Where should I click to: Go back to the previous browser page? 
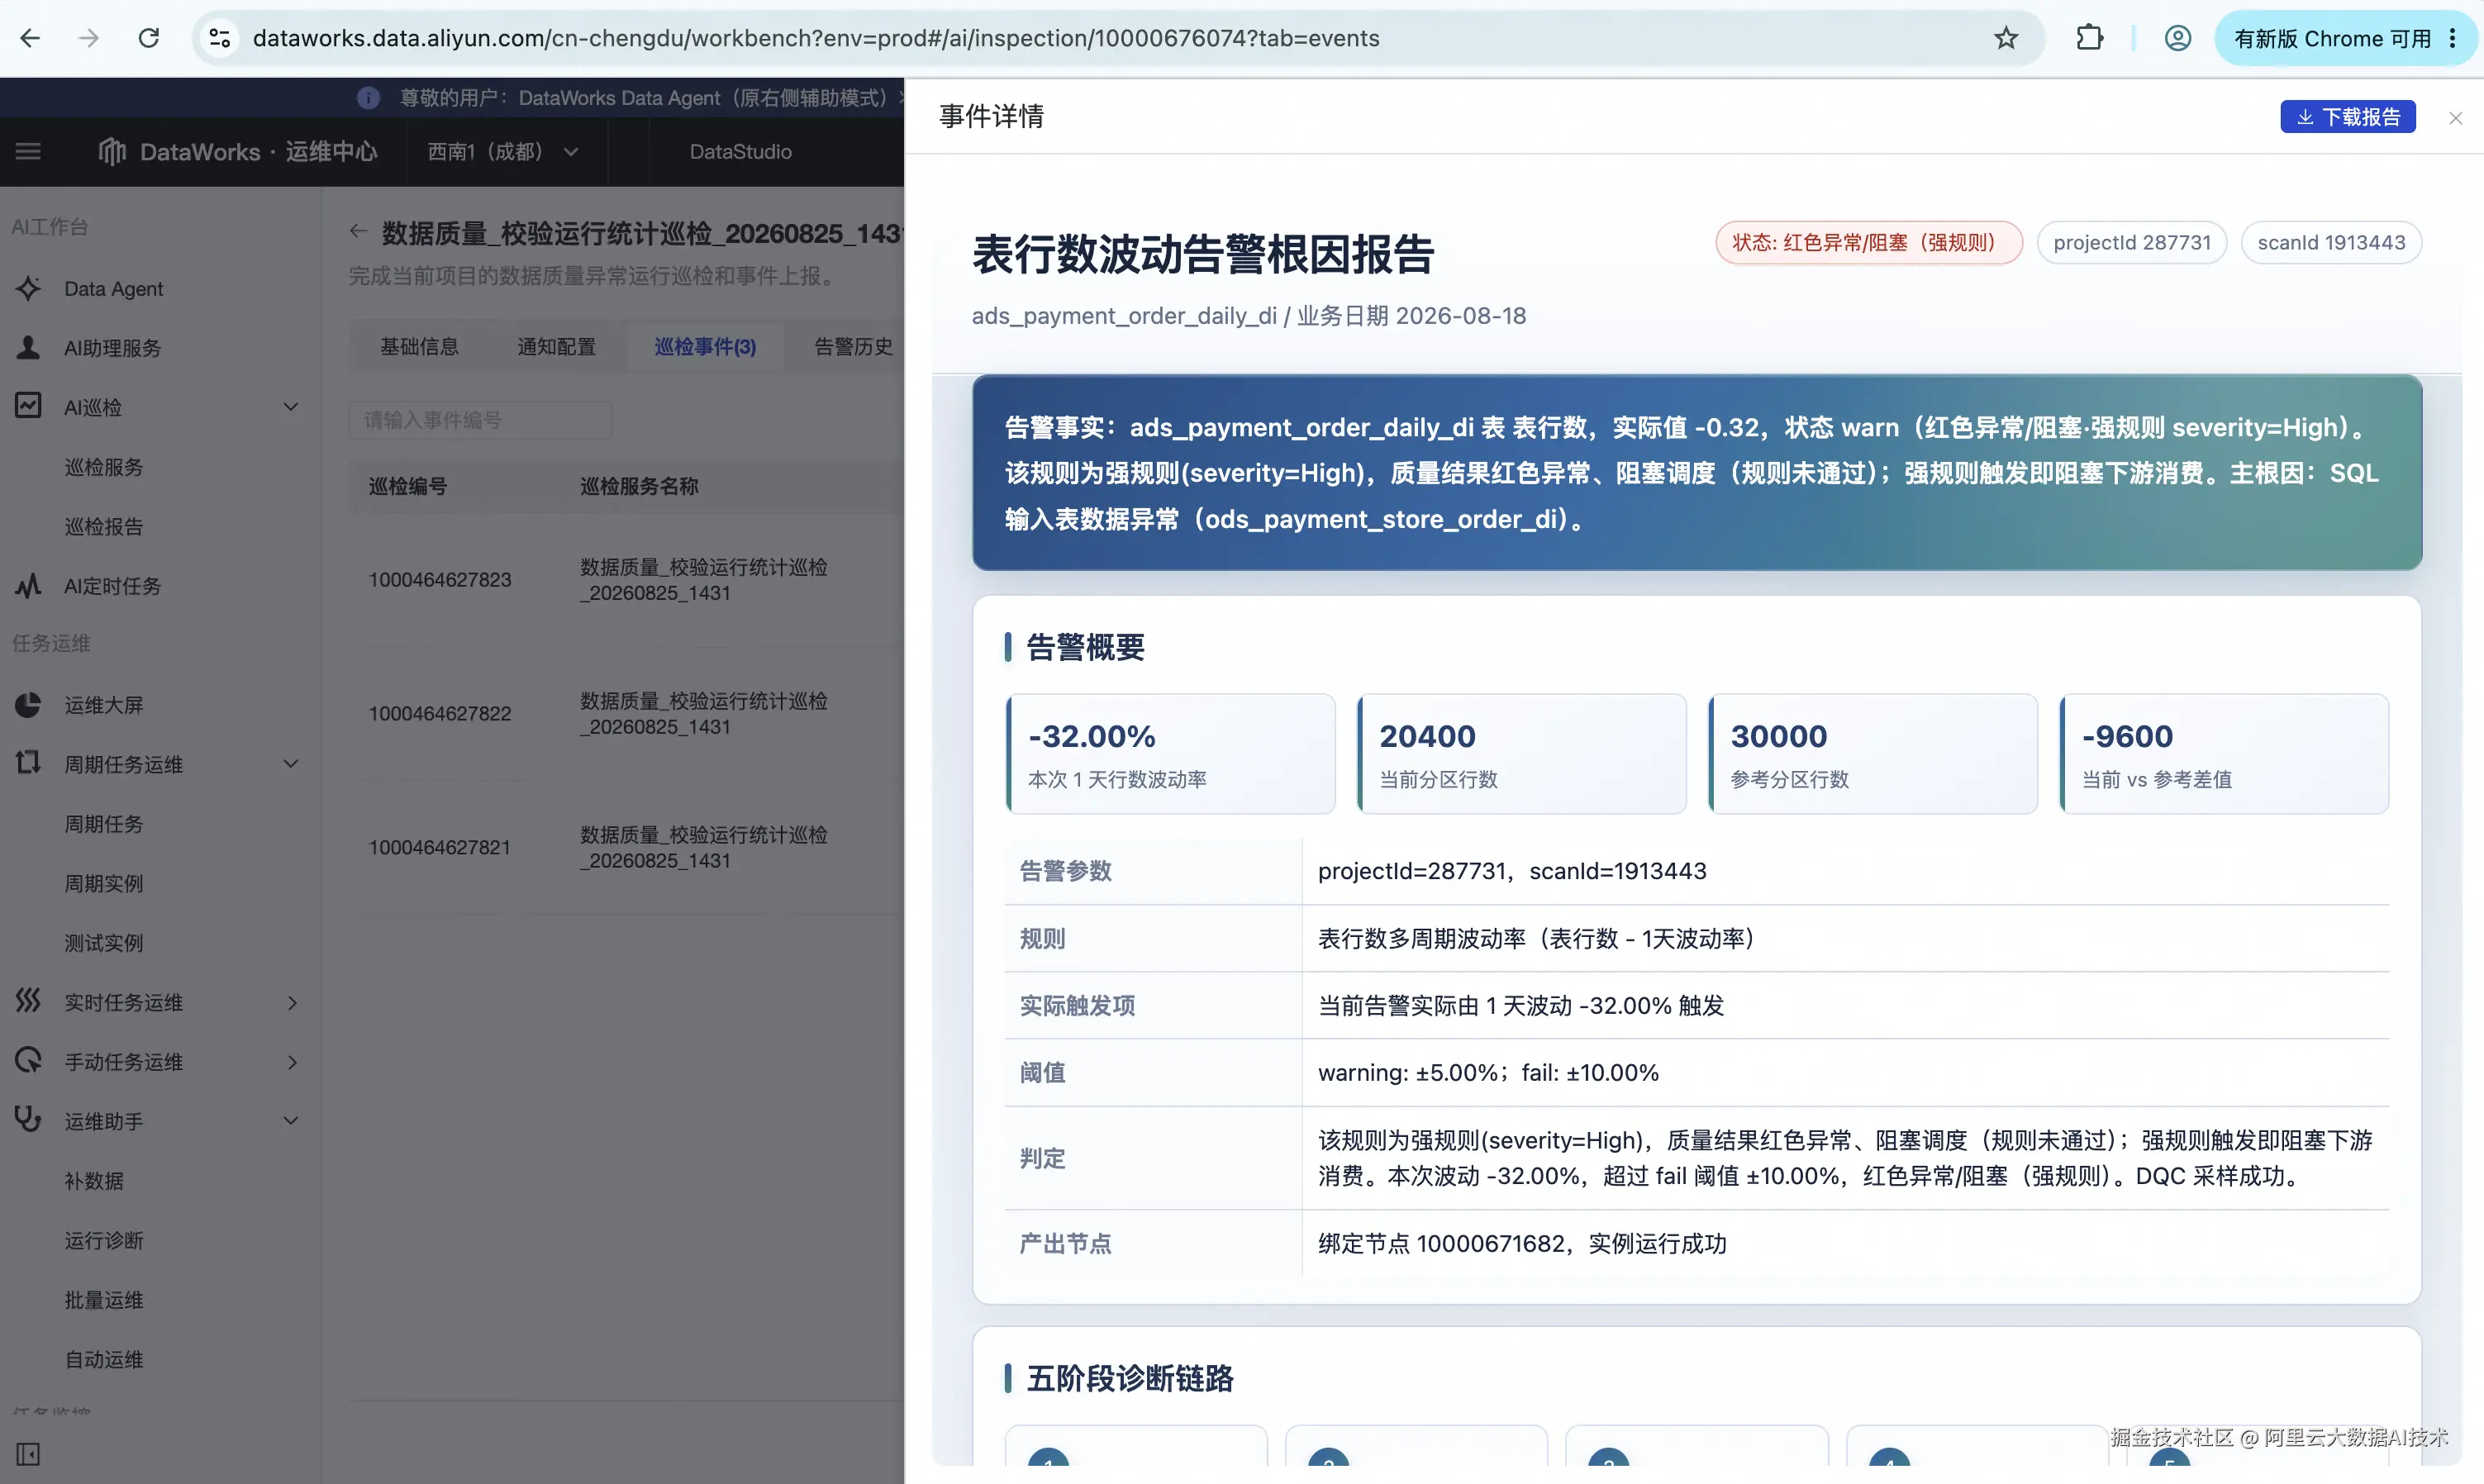coord(30,38)
